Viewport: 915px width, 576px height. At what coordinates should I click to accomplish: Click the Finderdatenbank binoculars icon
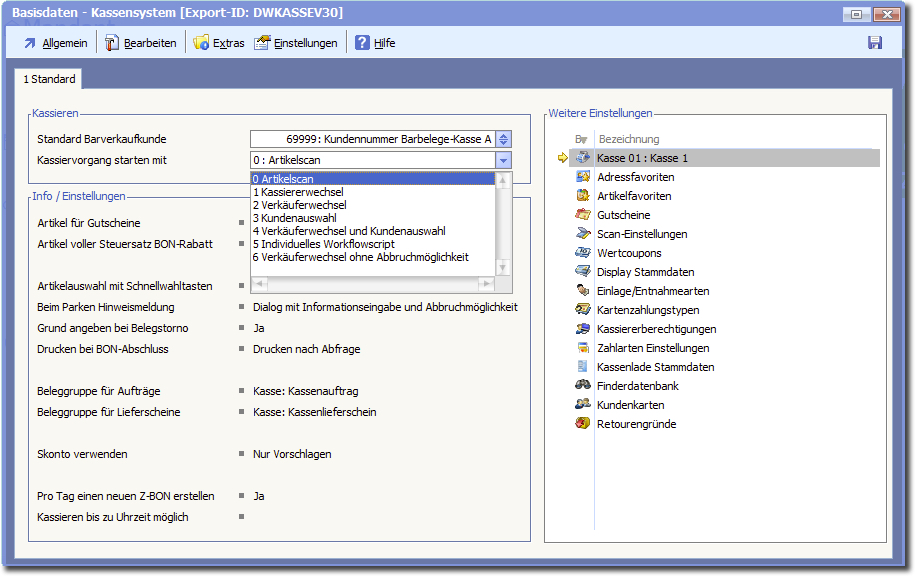coord(583,386)
